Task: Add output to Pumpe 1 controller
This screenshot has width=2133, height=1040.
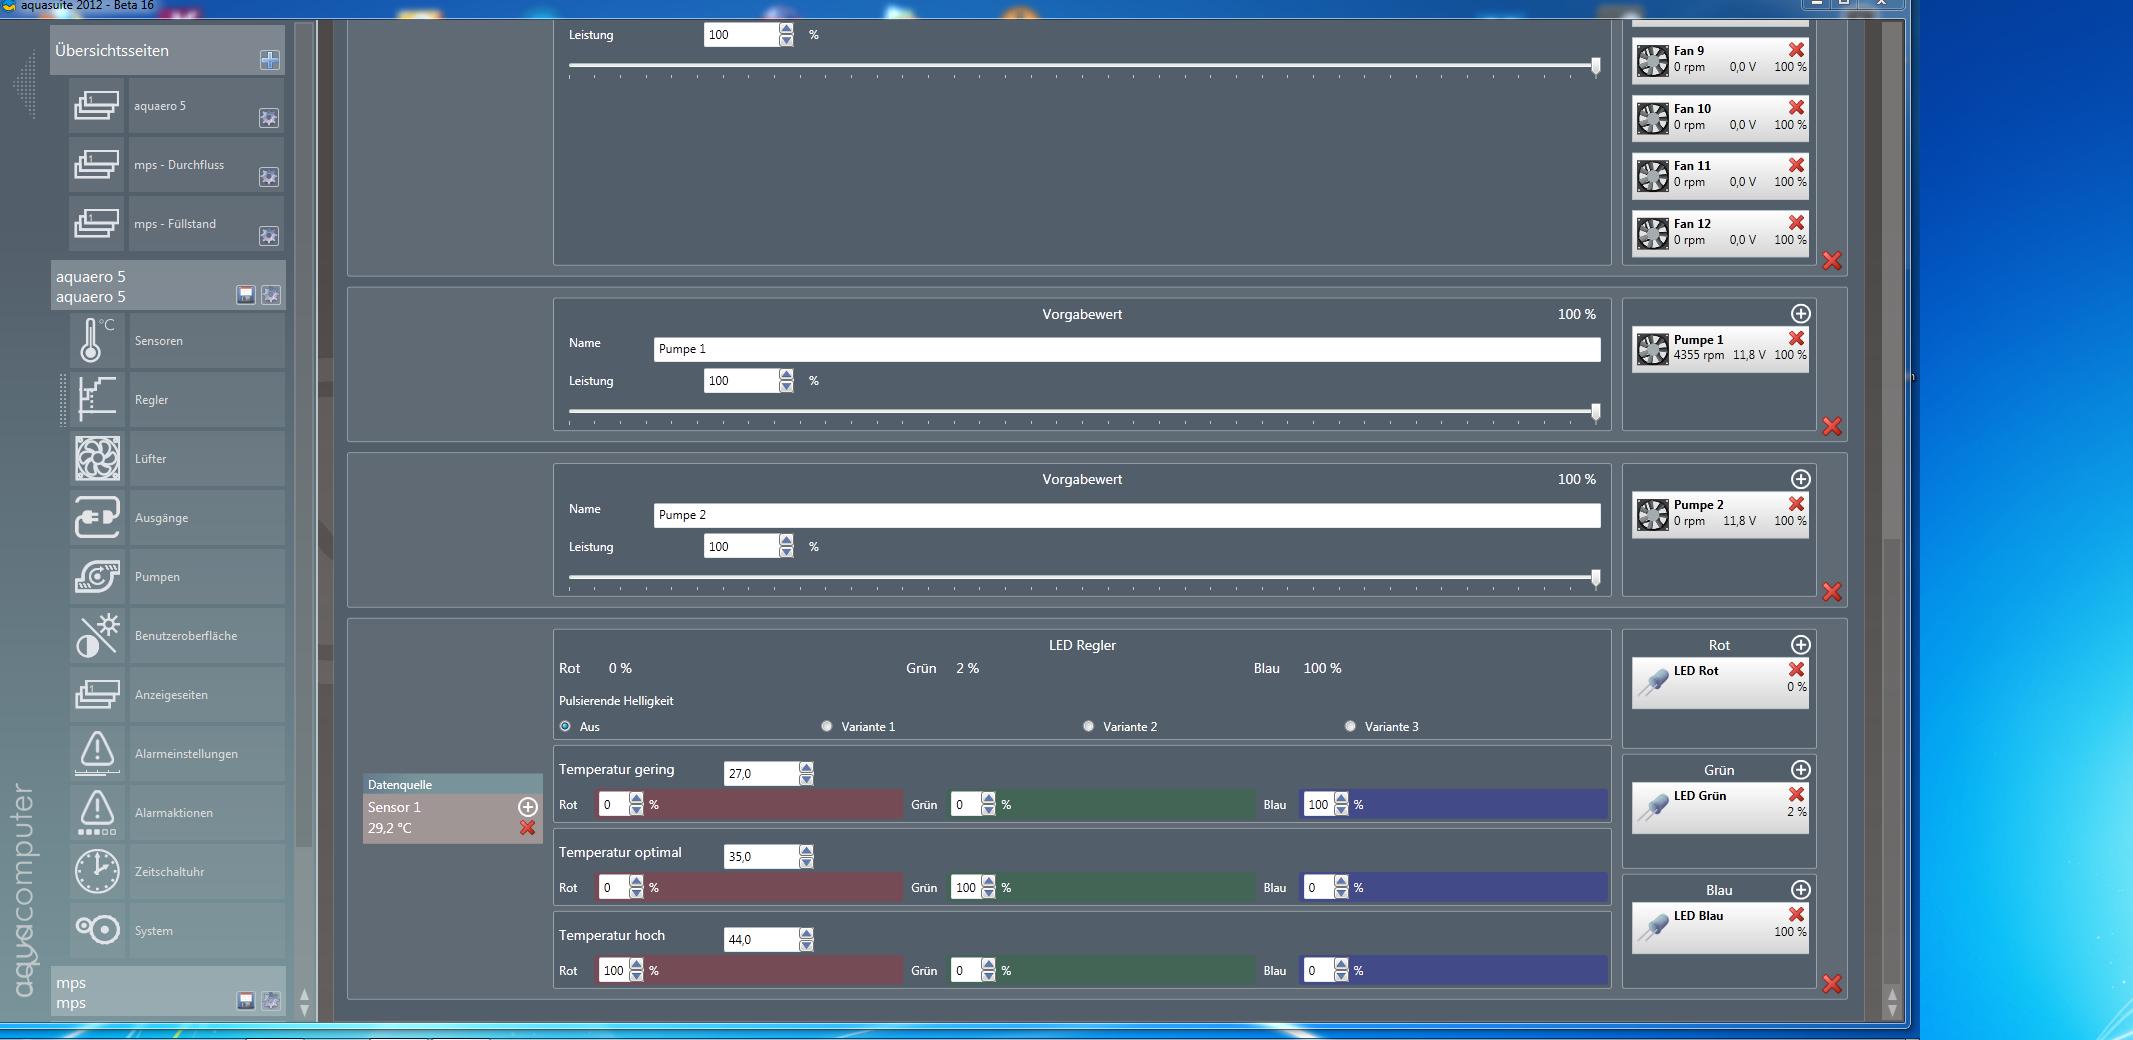Action: pos(1800,314)
